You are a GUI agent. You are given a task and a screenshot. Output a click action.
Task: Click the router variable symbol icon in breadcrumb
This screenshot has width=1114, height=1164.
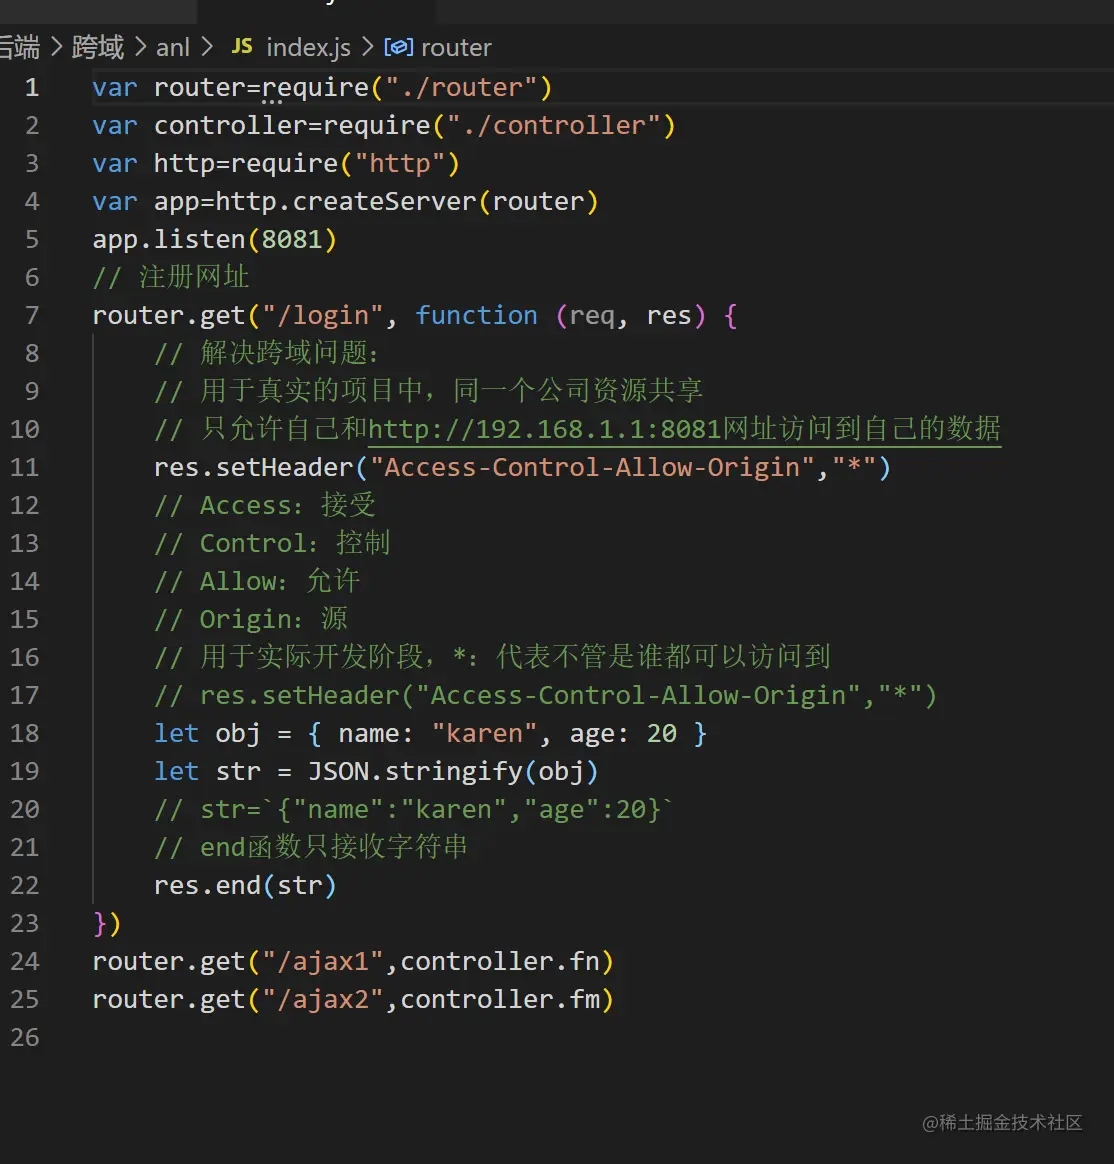pos(399,48)
